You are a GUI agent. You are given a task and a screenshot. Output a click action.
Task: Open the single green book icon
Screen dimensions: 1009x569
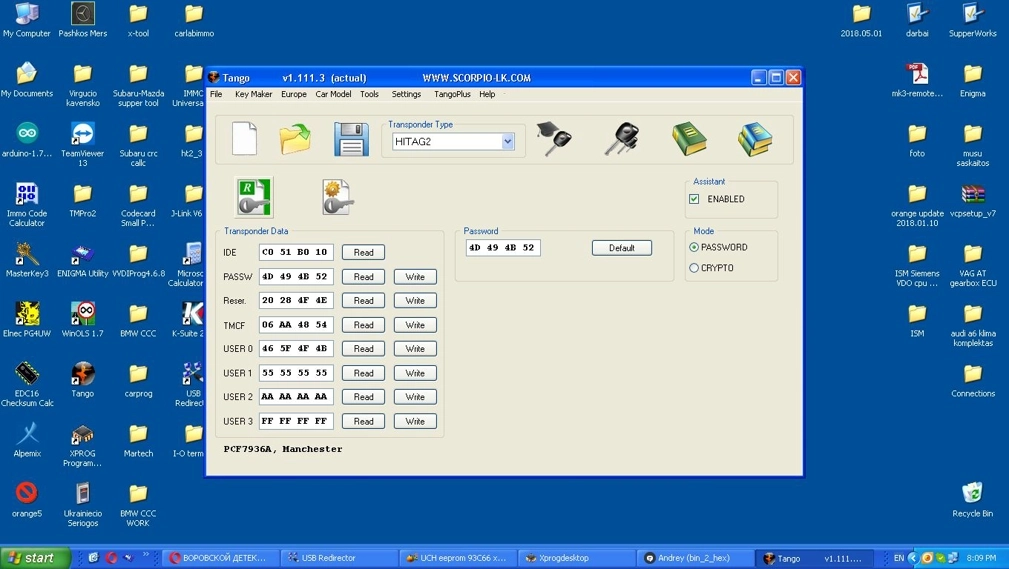(689, 139)
